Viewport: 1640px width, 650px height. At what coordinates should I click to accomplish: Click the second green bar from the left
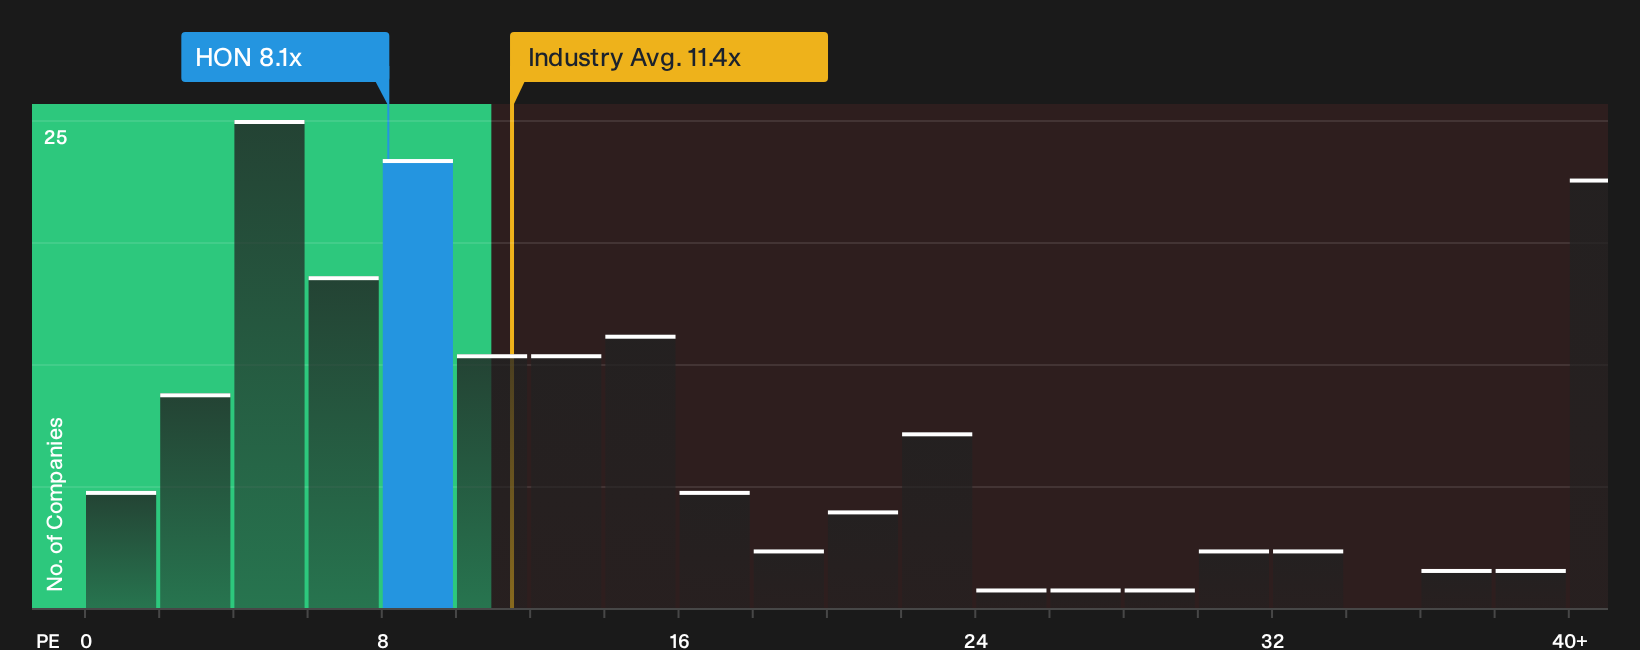click(x=195, y=501)
